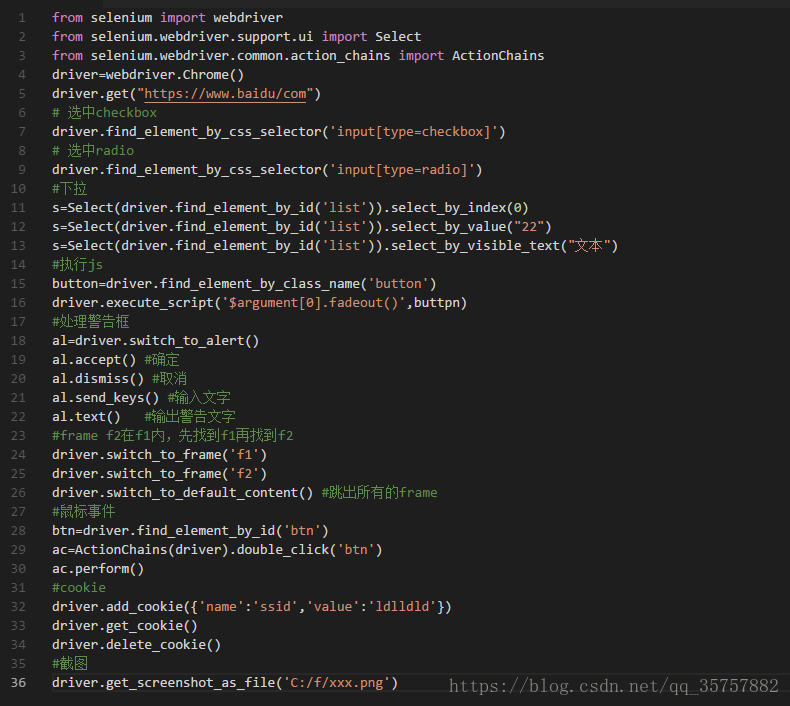Click 'driver.add_cookie' on line 32
The height and width of the screenshot is (706, 790).
[x=117, y=607]
